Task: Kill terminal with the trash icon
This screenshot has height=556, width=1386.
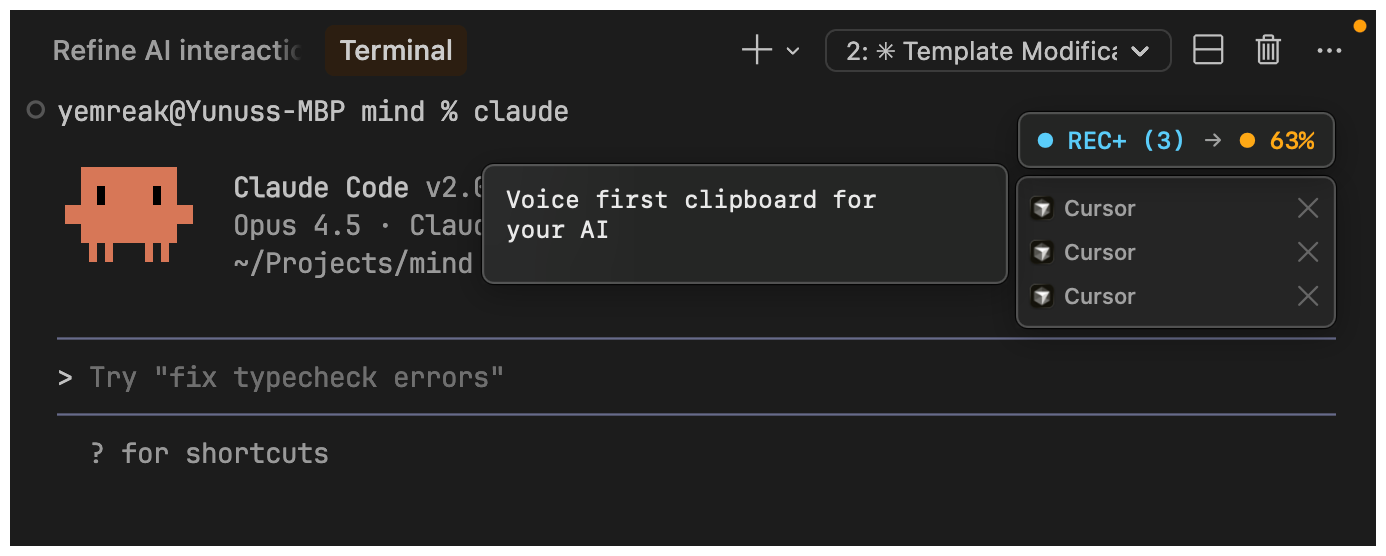Action: (1268, 51)
